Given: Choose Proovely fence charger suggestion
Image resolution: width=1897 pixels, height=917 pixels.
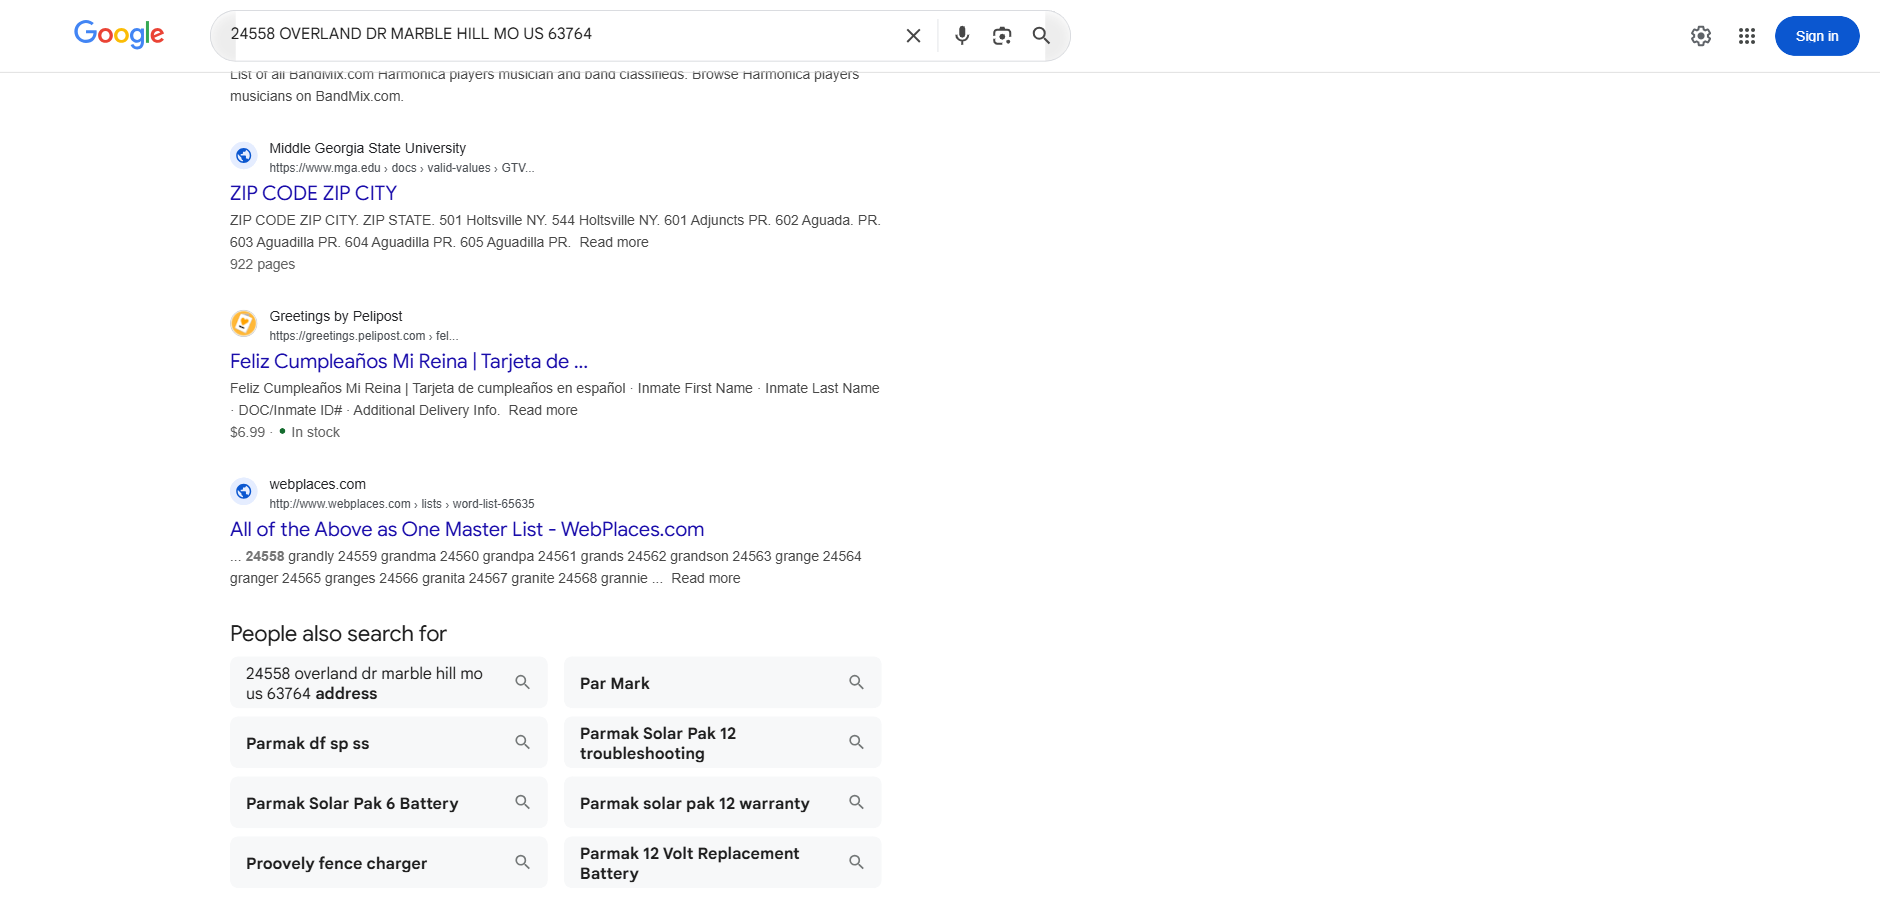Looking at the screenshot, I should coord(388,863).
